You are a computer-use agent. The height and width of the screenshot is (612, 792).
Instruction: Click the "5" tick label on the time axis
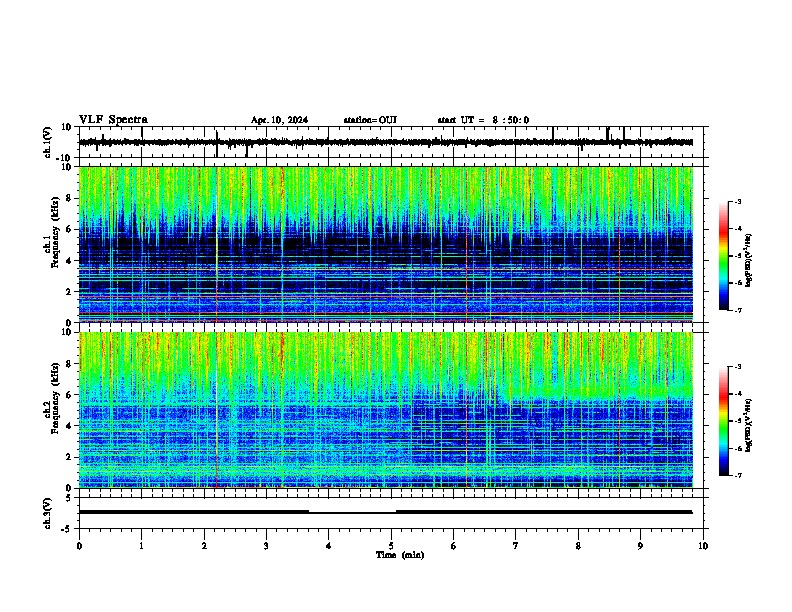tap(391, 546)
